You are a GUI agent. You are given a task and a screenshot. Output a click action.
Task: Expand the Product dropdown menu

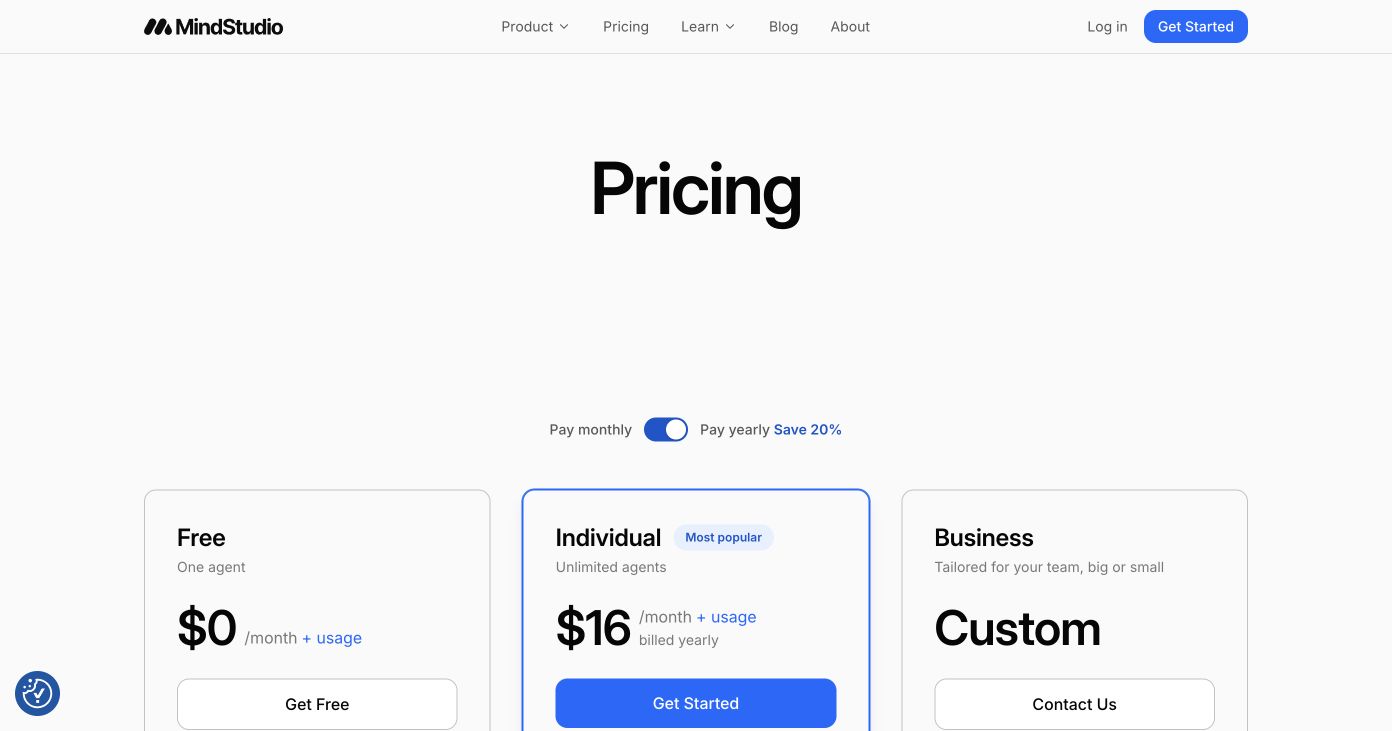[x=535, y=27]
